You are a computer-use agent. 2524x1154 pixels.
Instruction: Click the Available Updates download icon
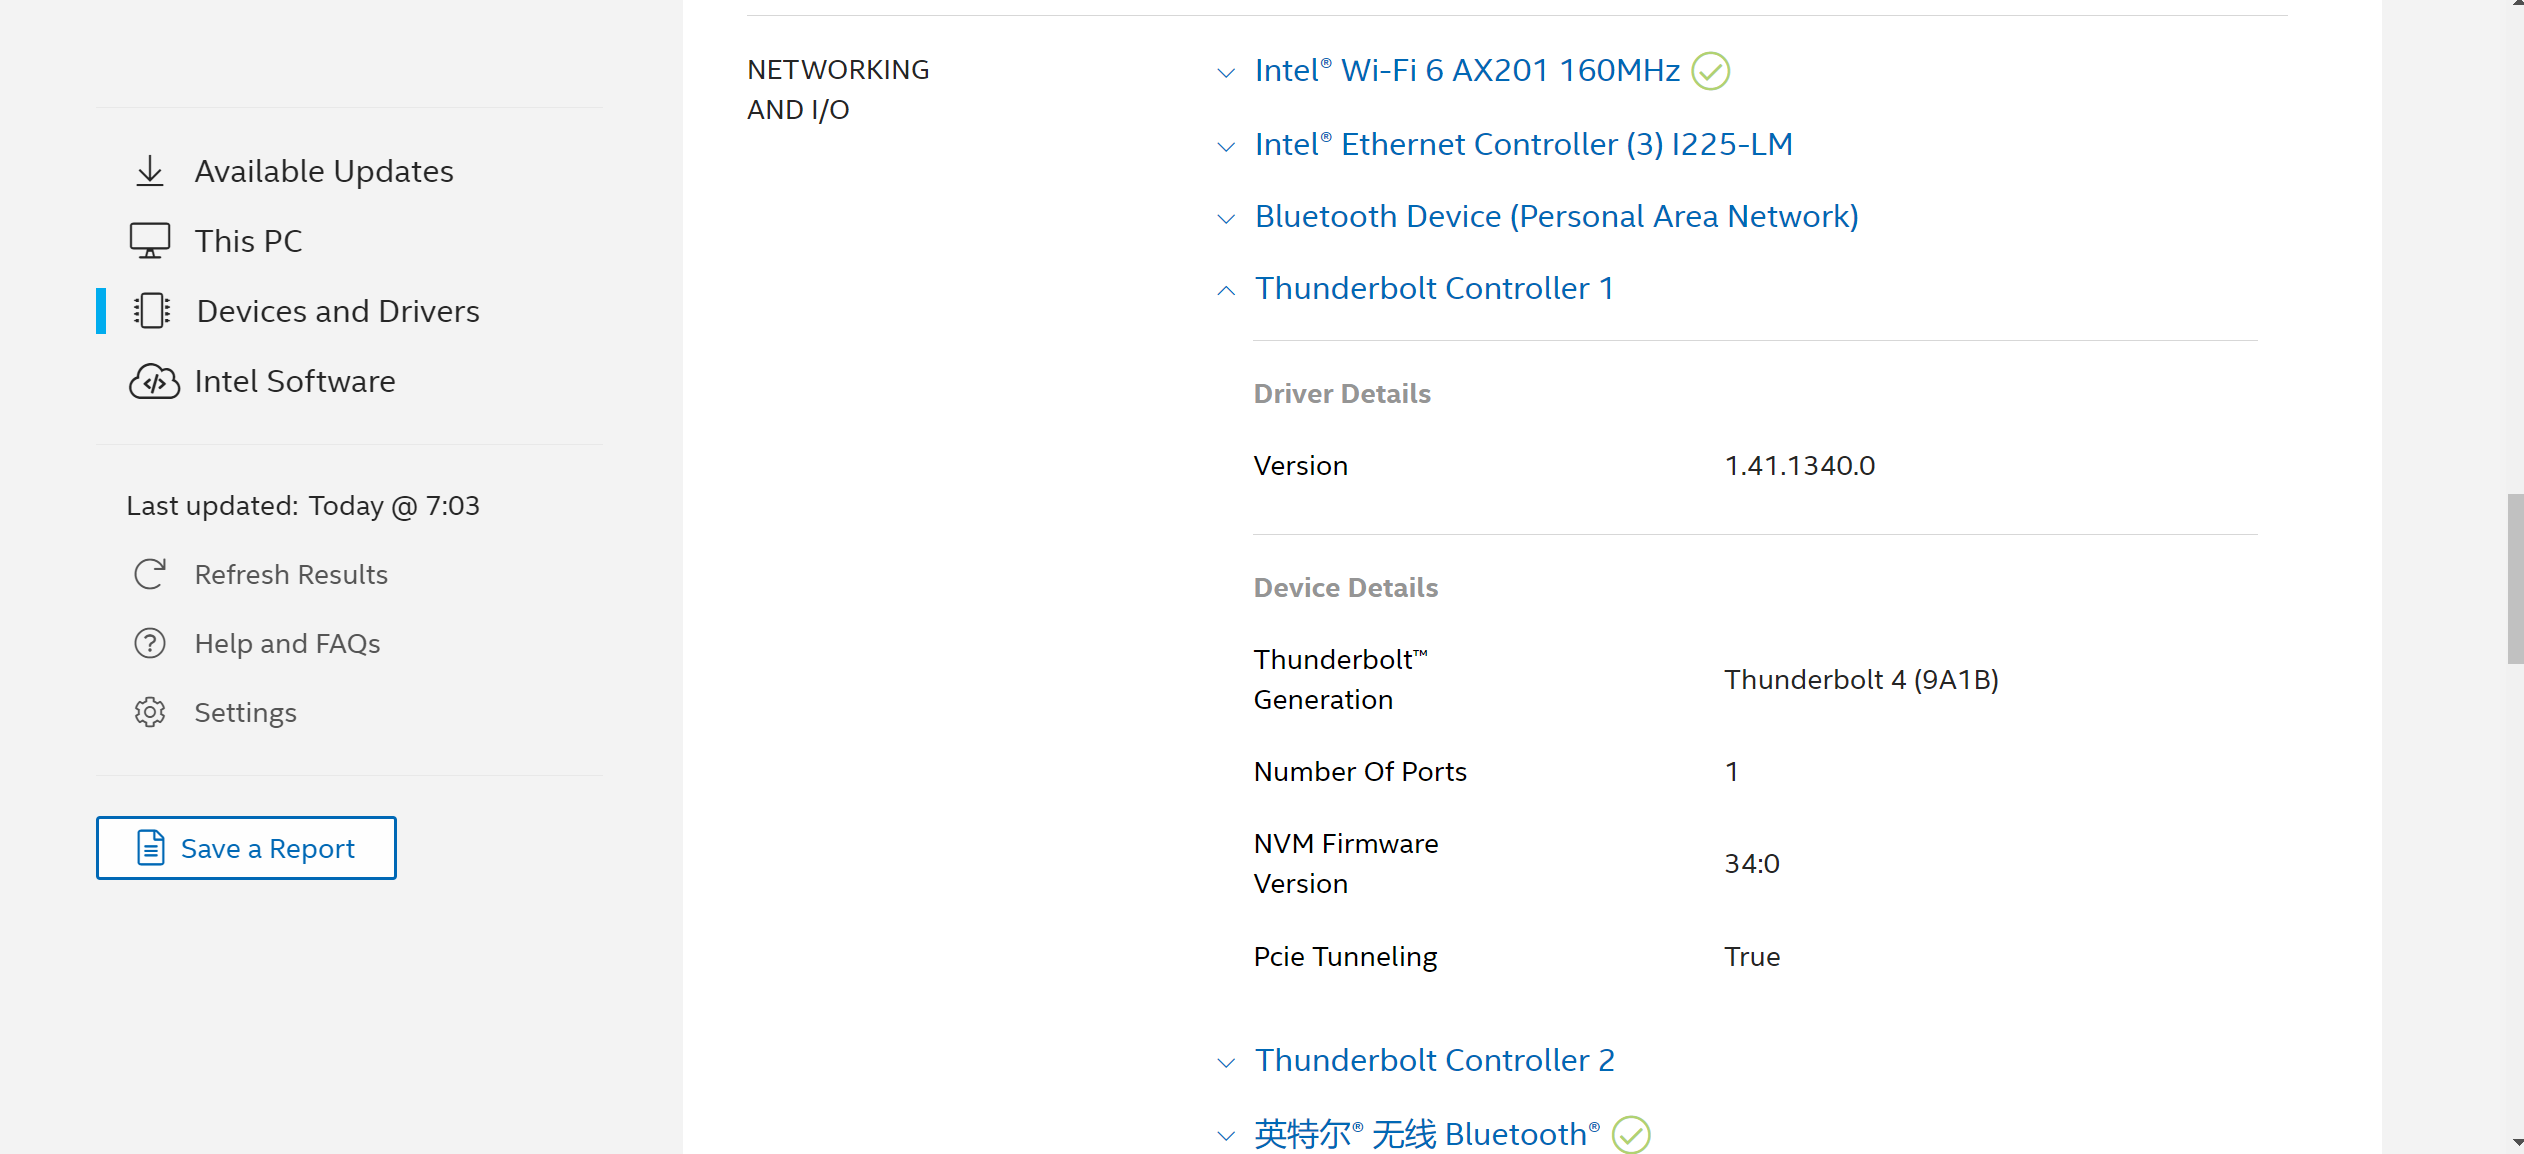point(150,171)
